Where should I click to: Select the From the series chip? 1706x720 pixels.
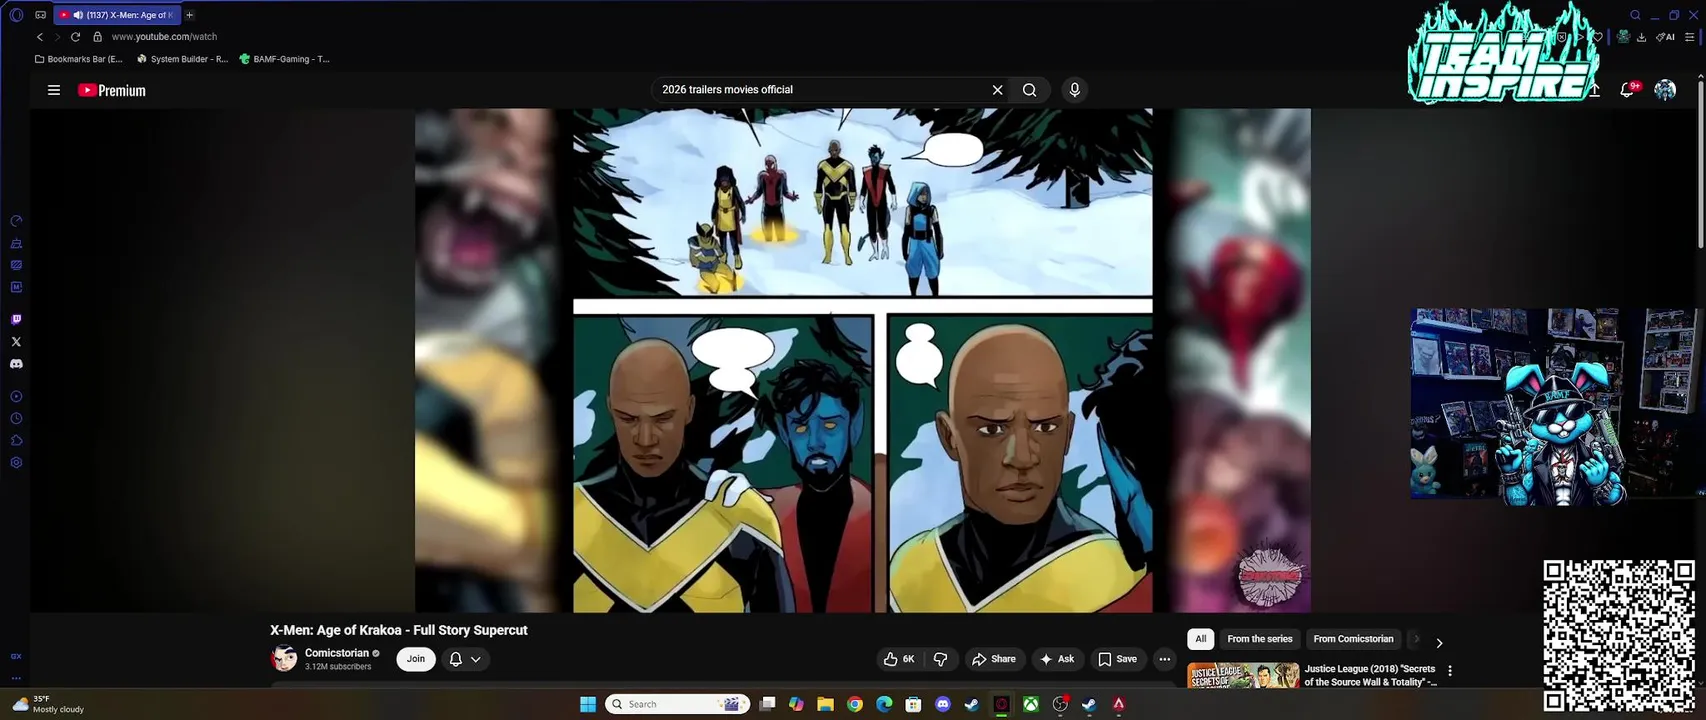1260,639
